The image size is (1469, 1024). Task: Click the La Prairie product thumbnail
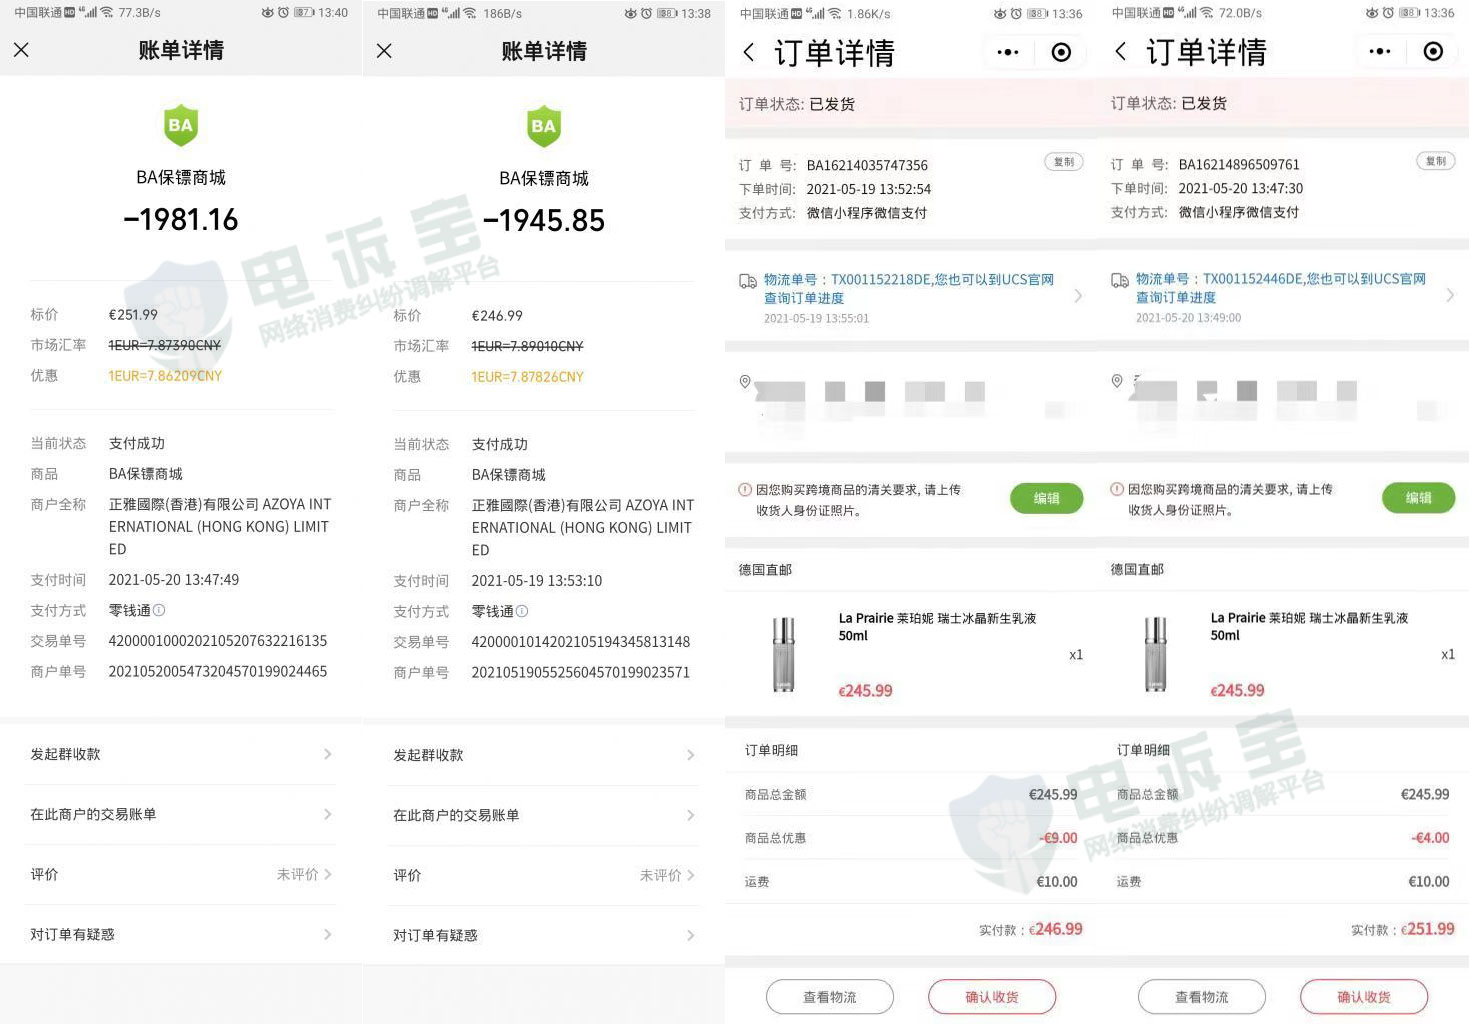pyautogui.click(x=783, y=654)
